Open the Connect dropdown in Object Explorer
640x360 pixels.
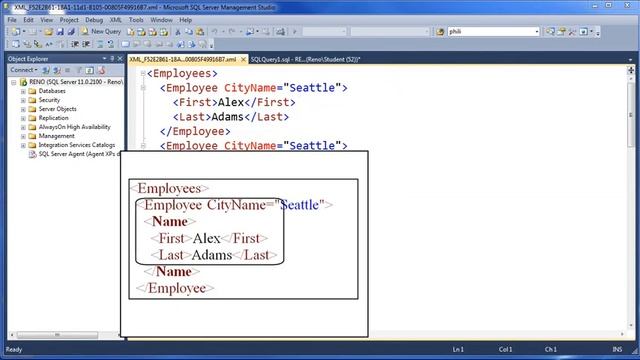point(24,70)
